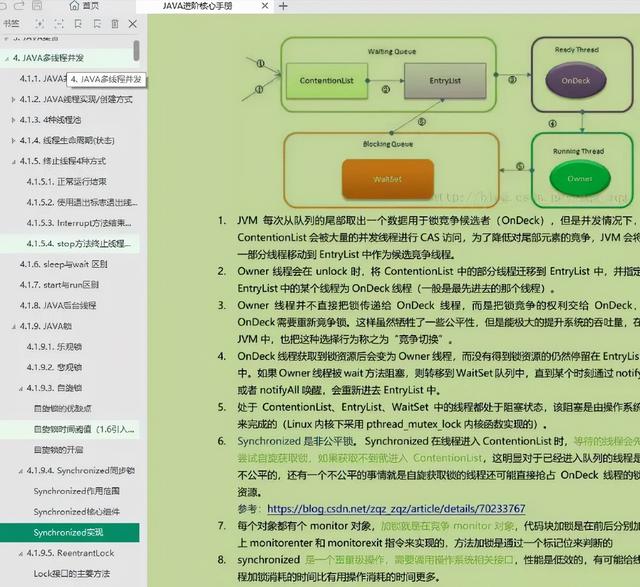Click the EntryList box in diagram
This screenshot has height=587, width=640.
click(445, 81)
